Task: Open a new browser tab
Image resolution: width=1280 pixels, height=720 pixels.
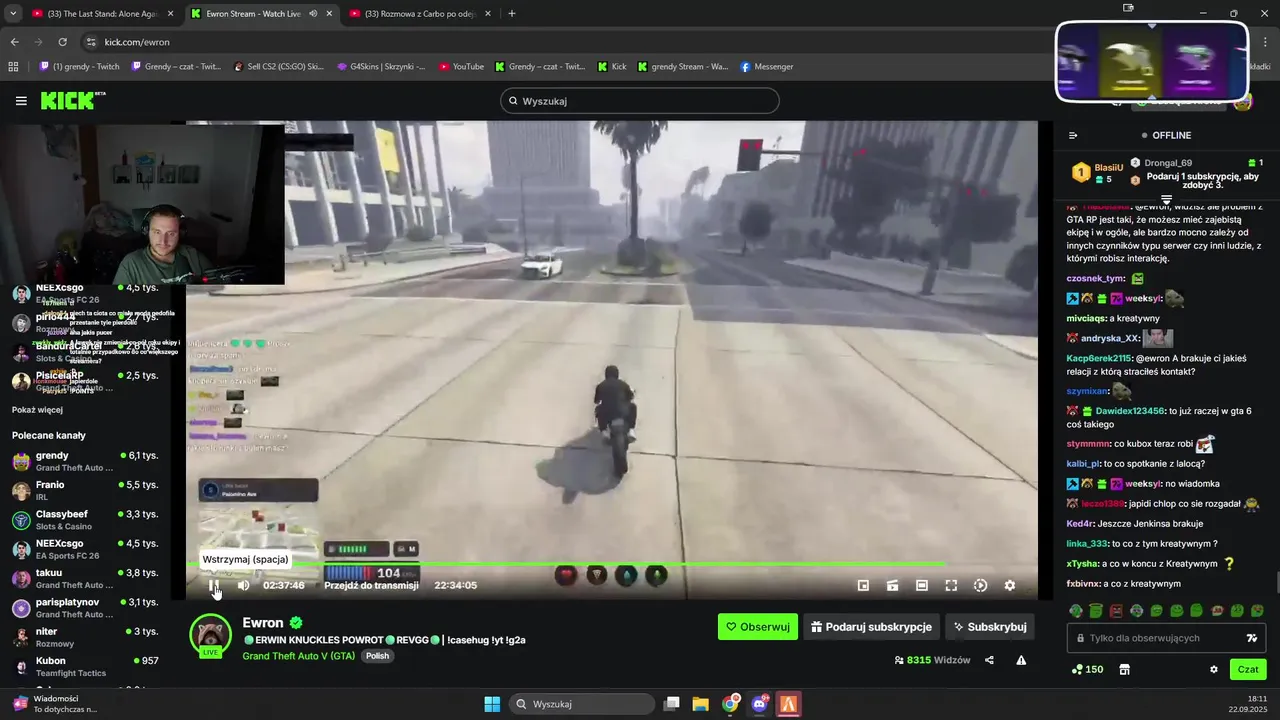Action: (x=512, y=14)
